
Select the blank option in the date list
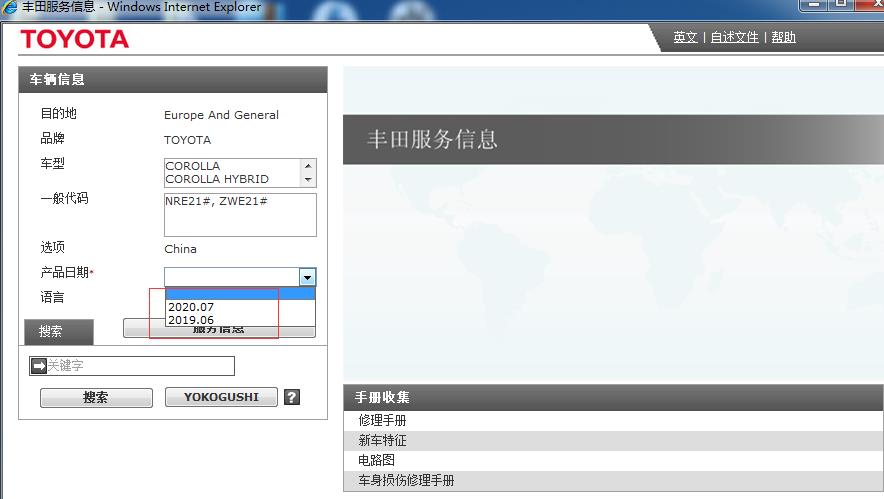pos(240,294)
